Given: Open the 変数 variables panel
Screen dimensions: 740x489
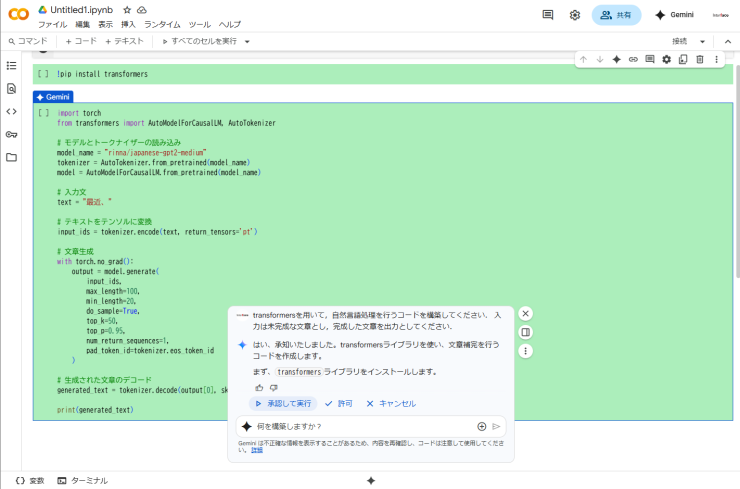Looking at the screenshot, I should point(30,481).
